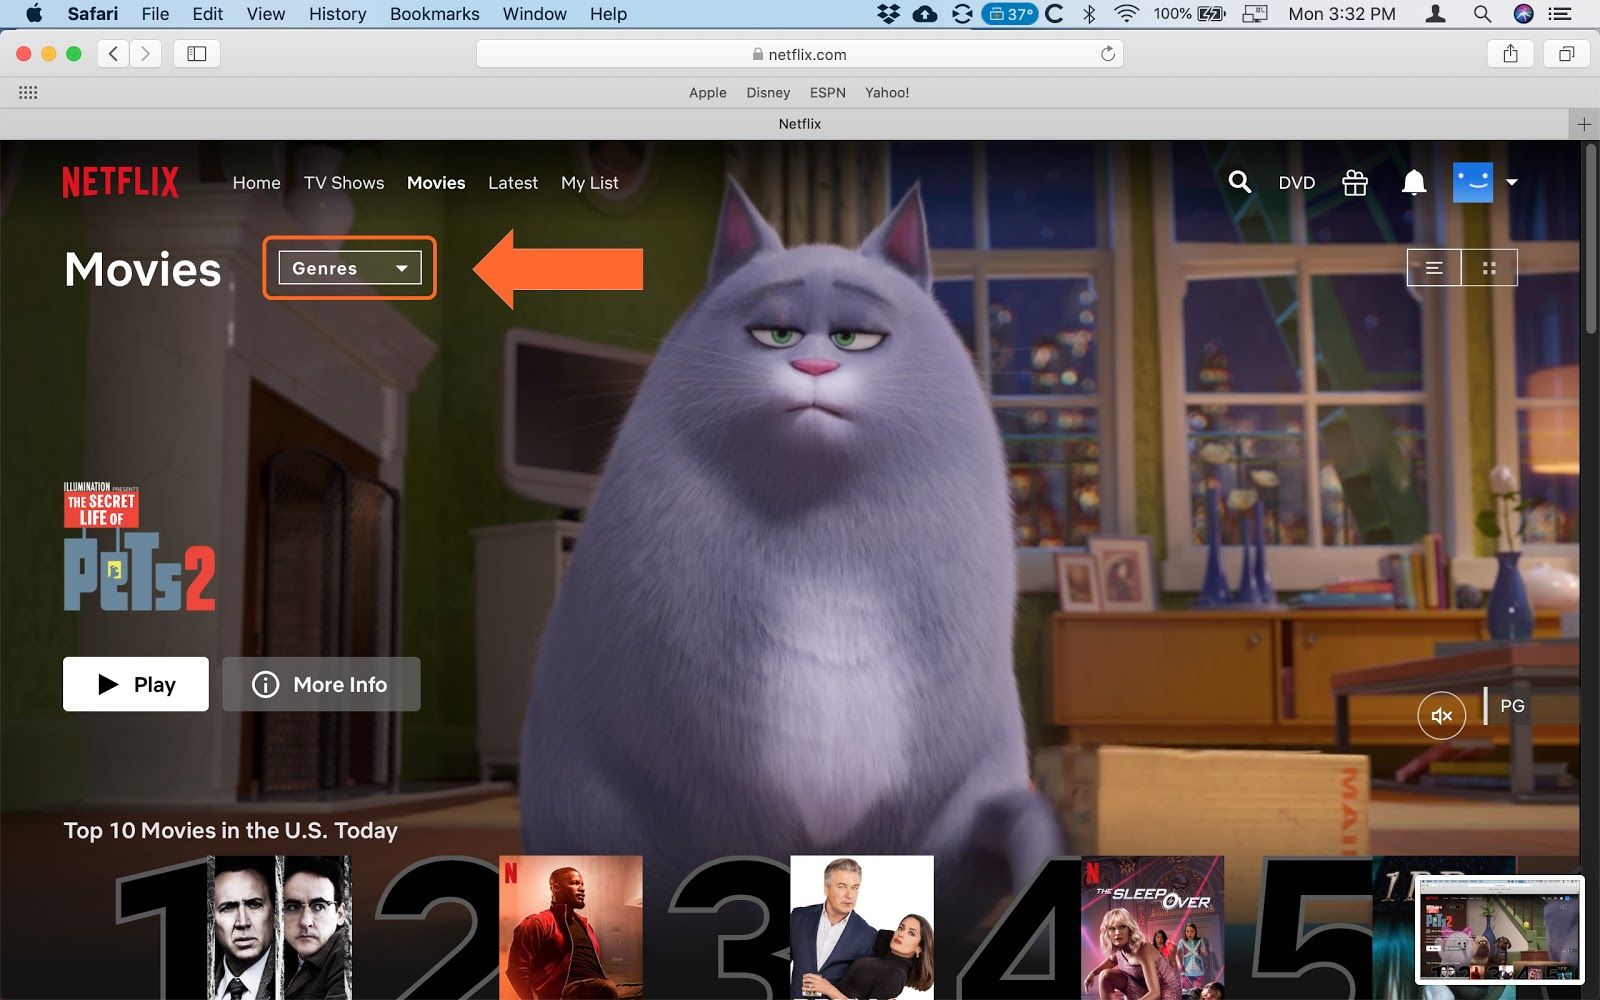1600x1000 pixels.
Task: Open the number 1 ranked movie poster
Action: click(x=279, y=927)
